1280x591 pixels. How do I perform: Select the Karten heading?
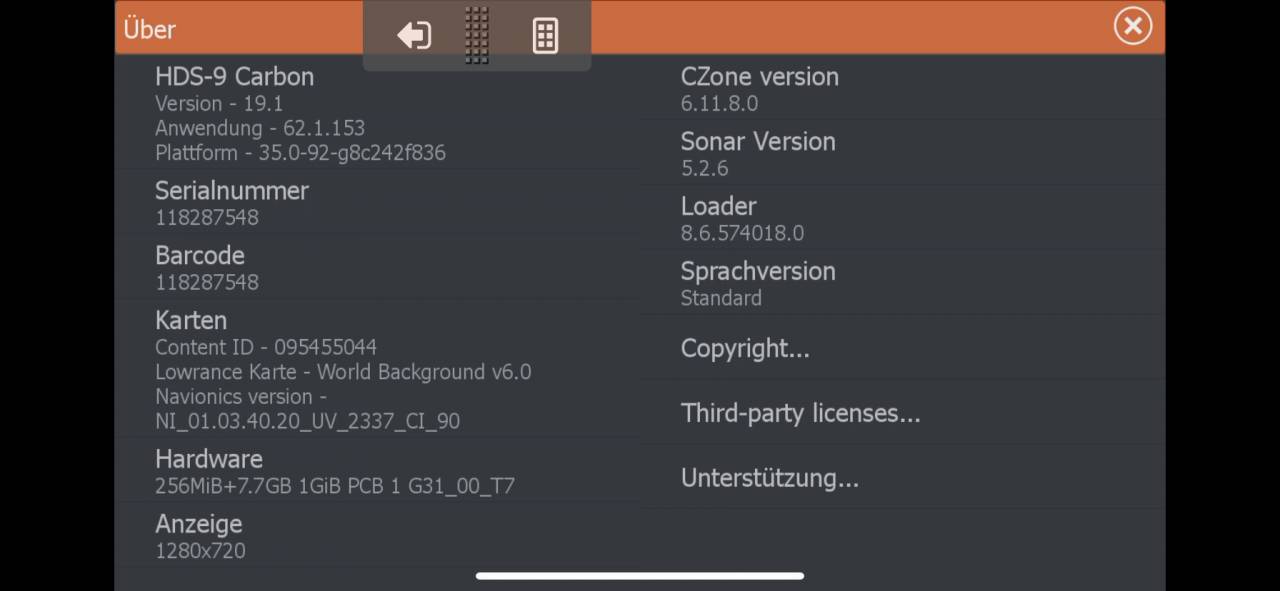coord(191,321)
